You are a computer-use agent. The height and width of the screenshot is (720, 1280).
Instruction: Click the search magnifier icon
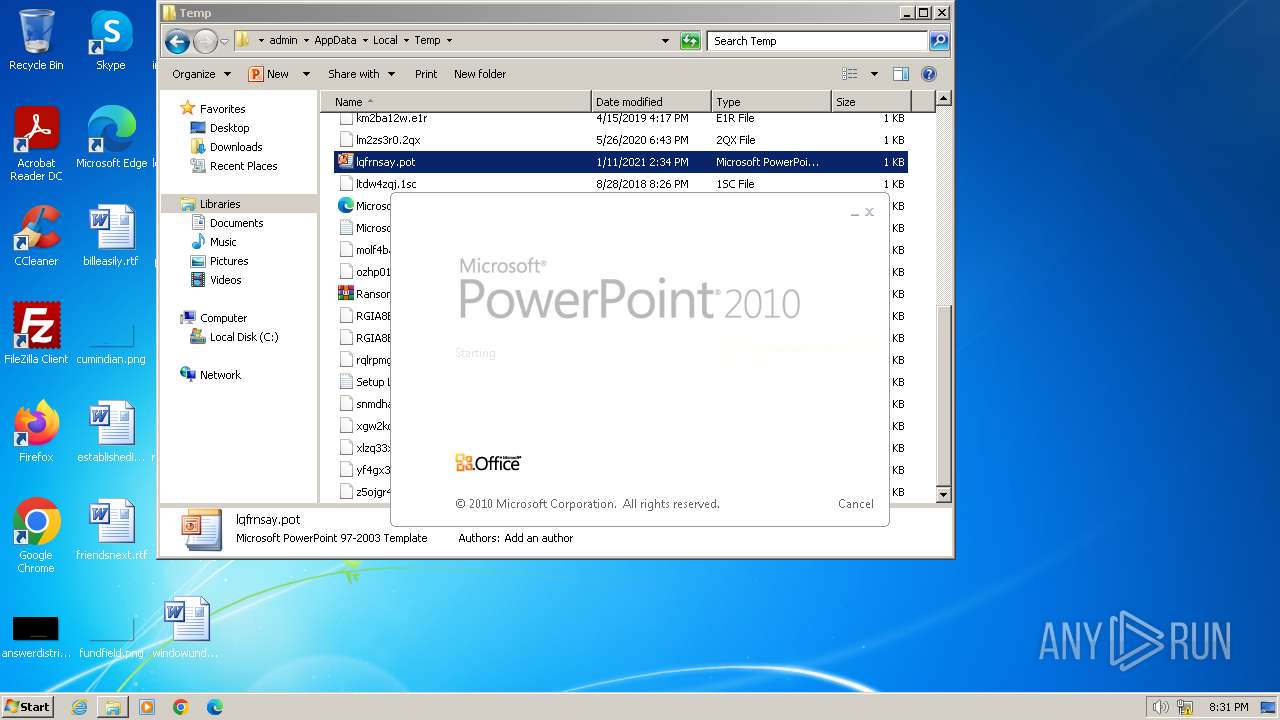tap(938, 41)
